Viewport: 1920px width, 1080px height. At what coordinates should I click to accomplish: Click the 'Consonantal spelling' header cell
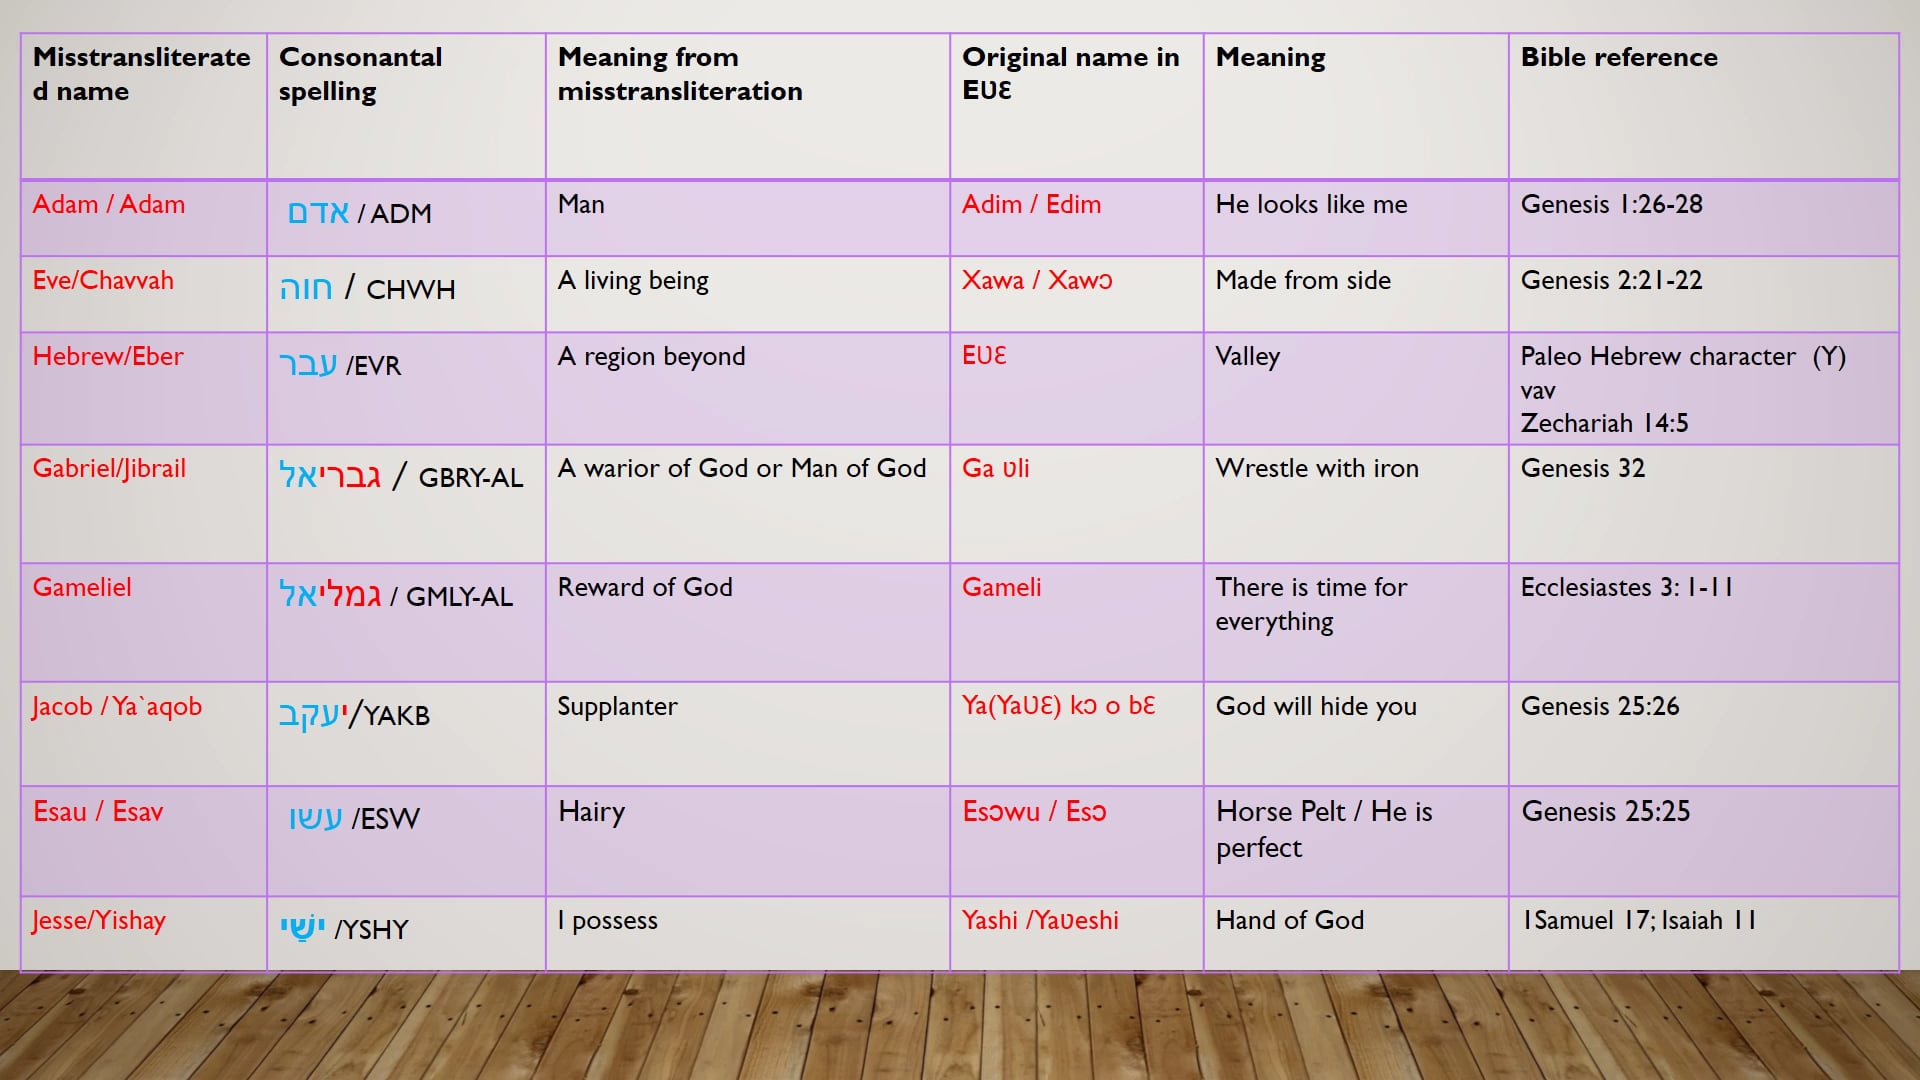360,74
